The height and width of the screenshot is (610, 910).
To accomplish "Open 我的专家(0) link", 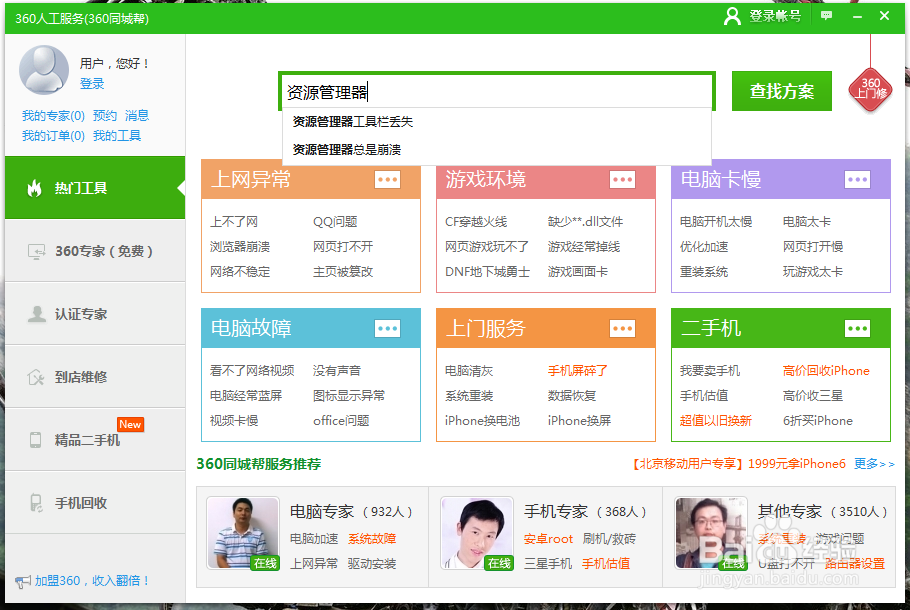I will click(53, 115).
